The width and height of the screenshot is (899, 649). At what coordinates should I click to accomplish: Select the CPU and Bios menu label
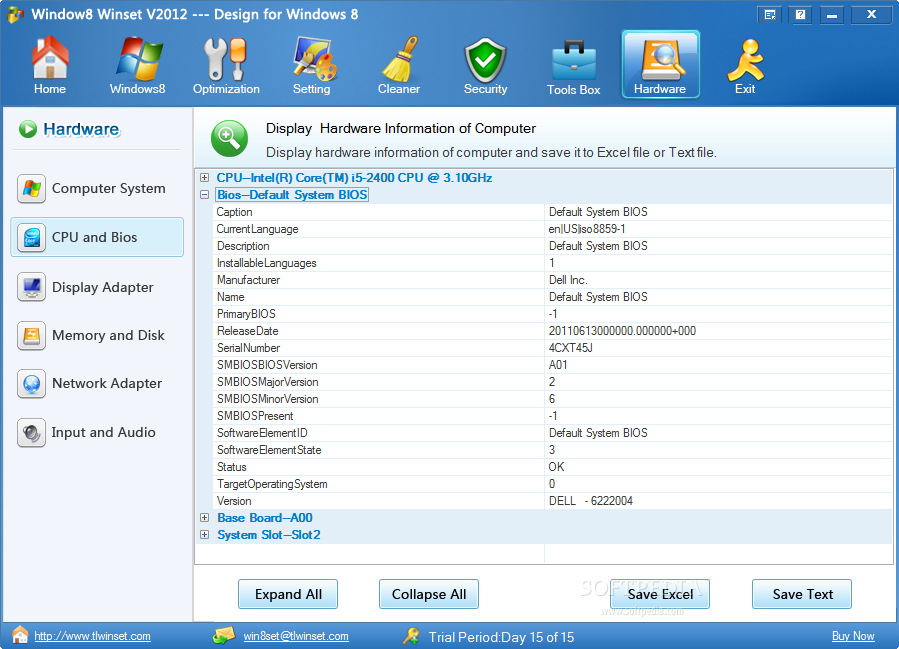tap(95, 237)
